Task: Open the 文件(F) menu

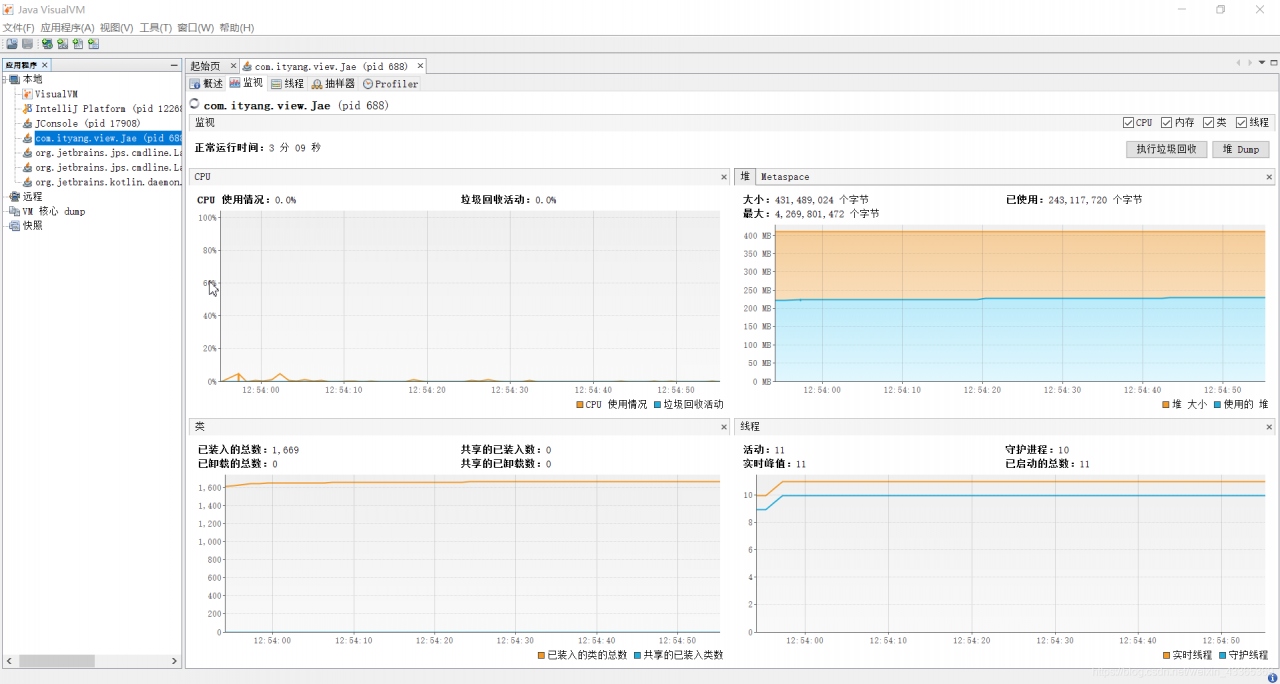Action: [x=18, y=28]
